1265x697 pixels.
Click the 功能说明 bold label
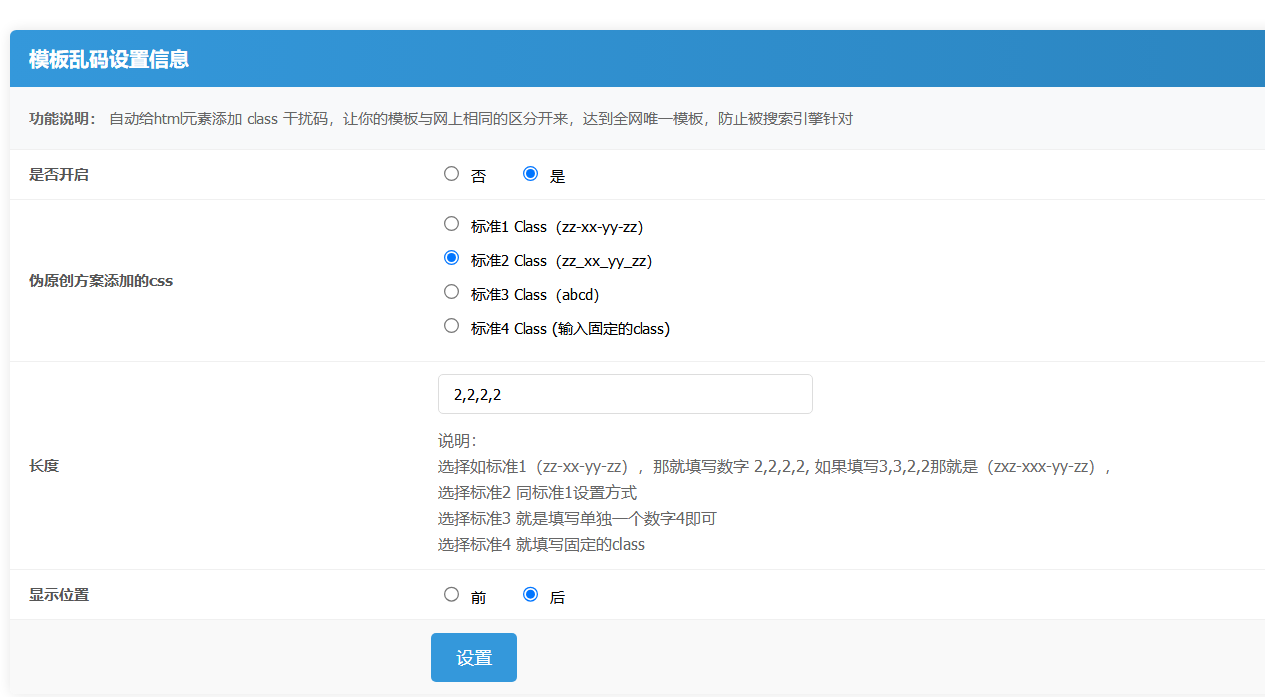[x=63, y=119]
